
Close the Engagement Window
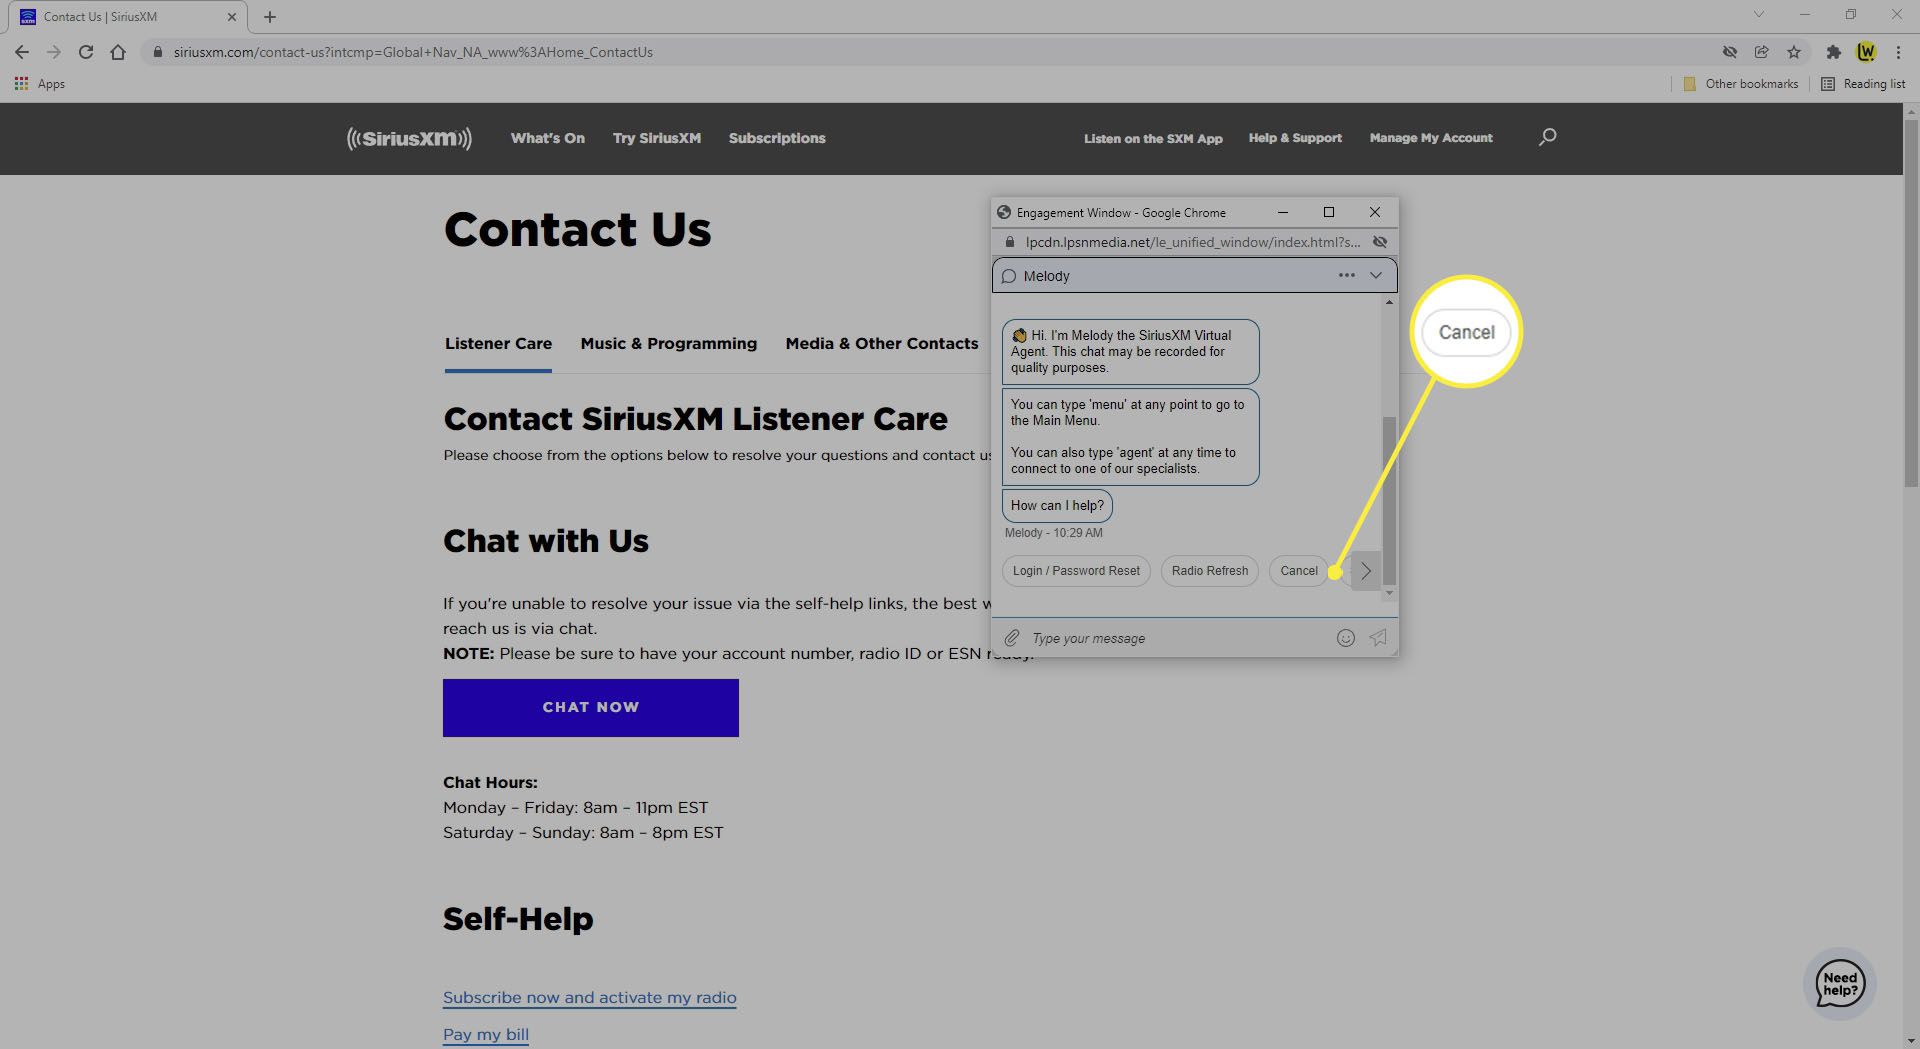click(x=1375, y=212)
